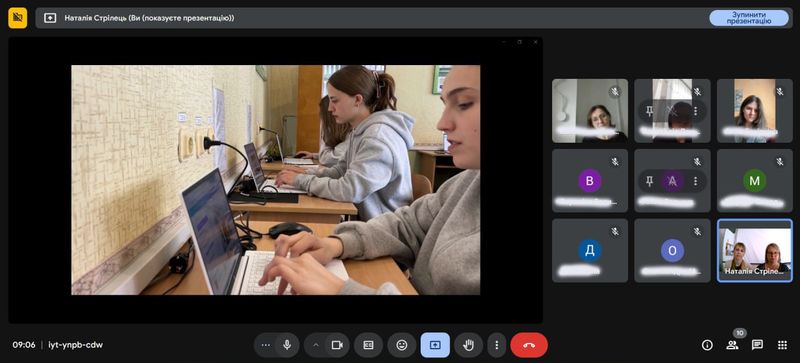Click the yellow camera-off icon top left

pos(18,18)
